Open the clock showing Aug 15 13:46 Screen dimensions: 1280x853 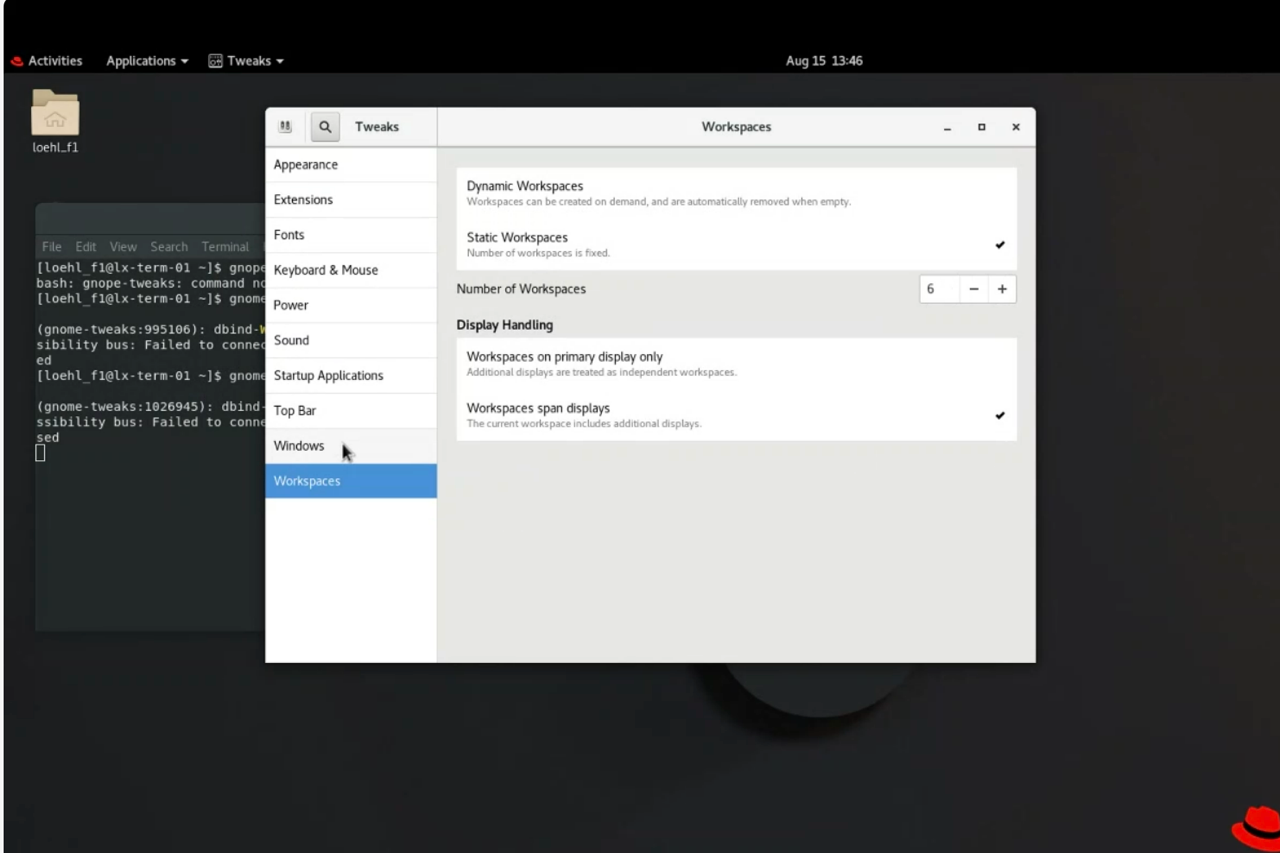(824, 61)
